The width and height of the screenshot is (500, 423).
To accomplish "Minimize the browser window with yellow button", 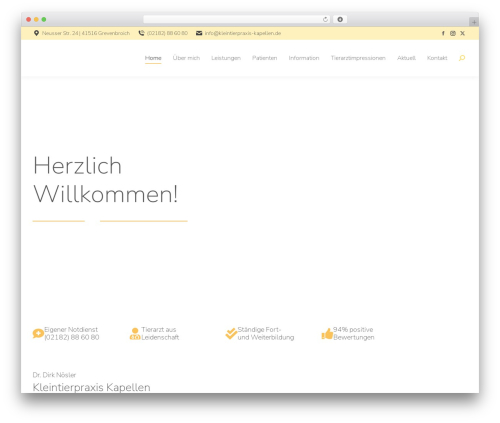I will click(36, 19).
